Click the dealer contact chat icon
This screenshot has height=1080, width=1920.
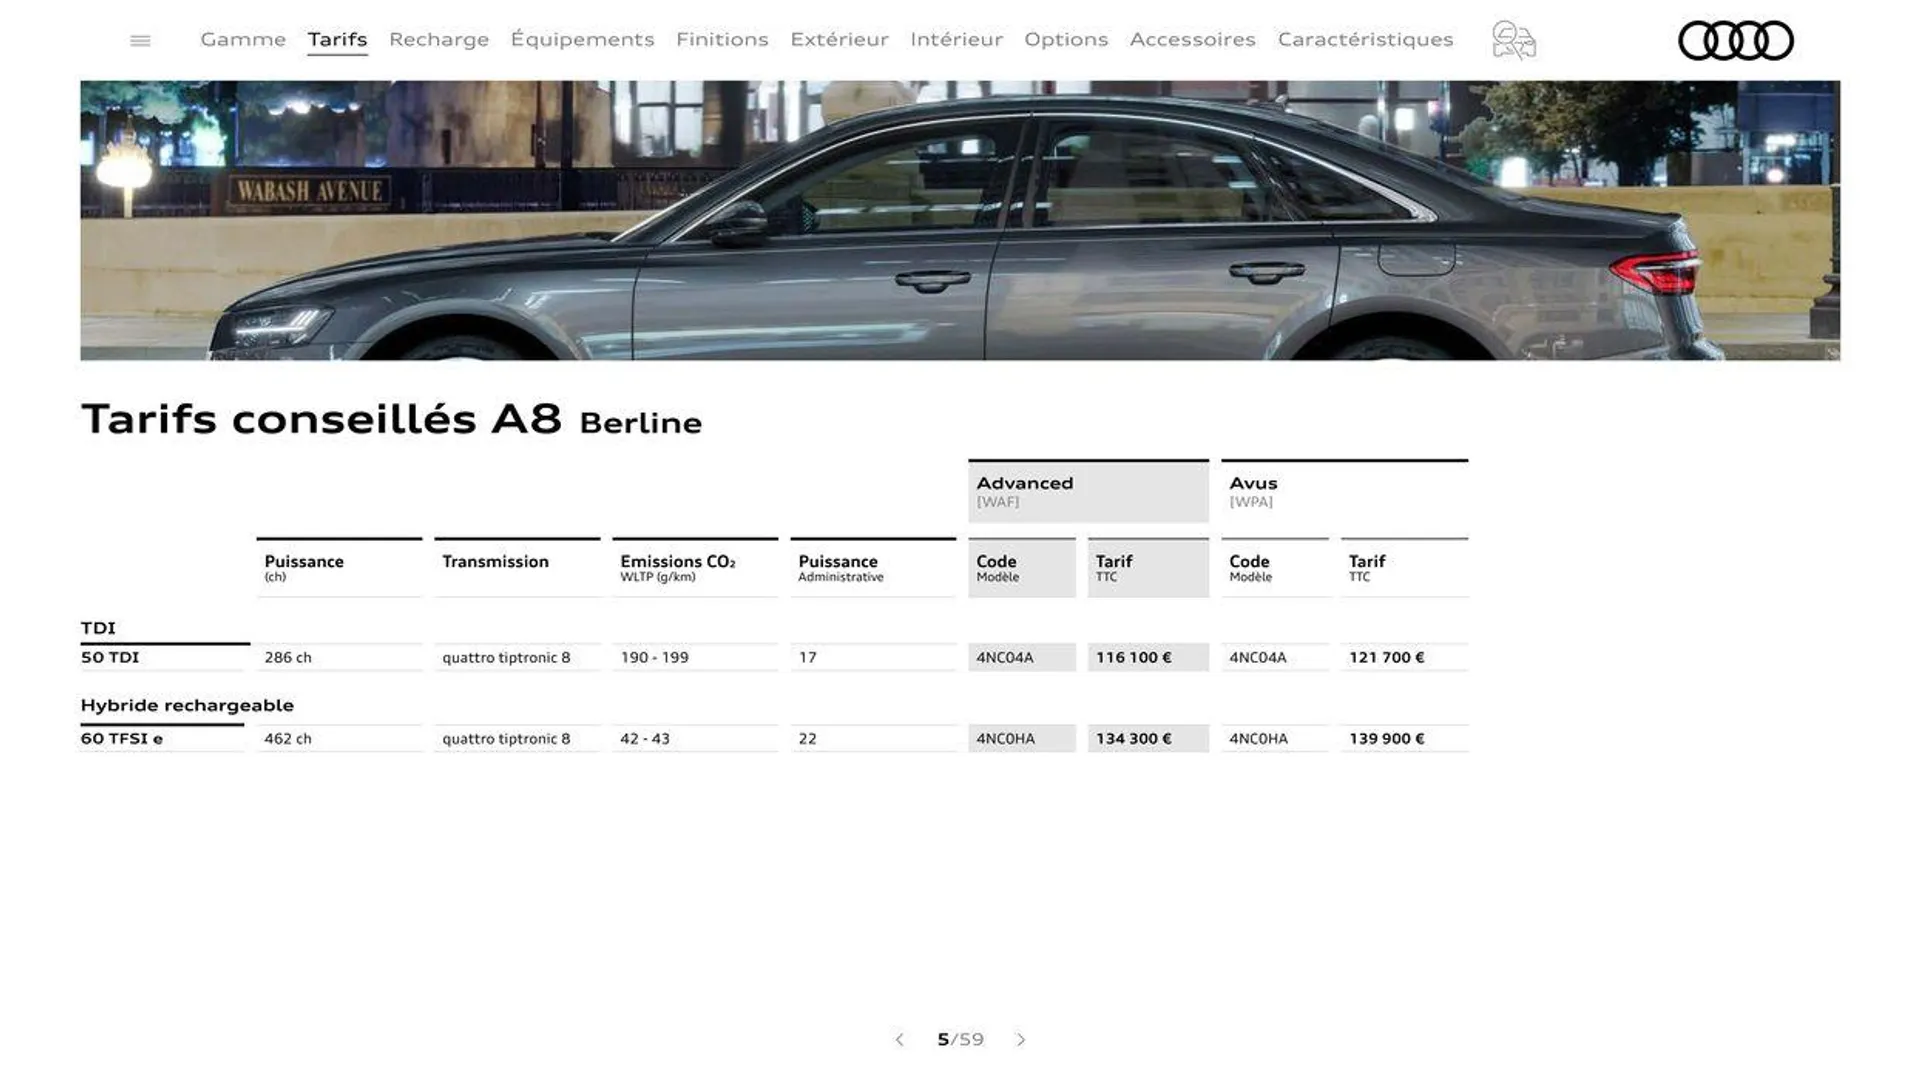pyautogui.click(x=1513, y=41)
